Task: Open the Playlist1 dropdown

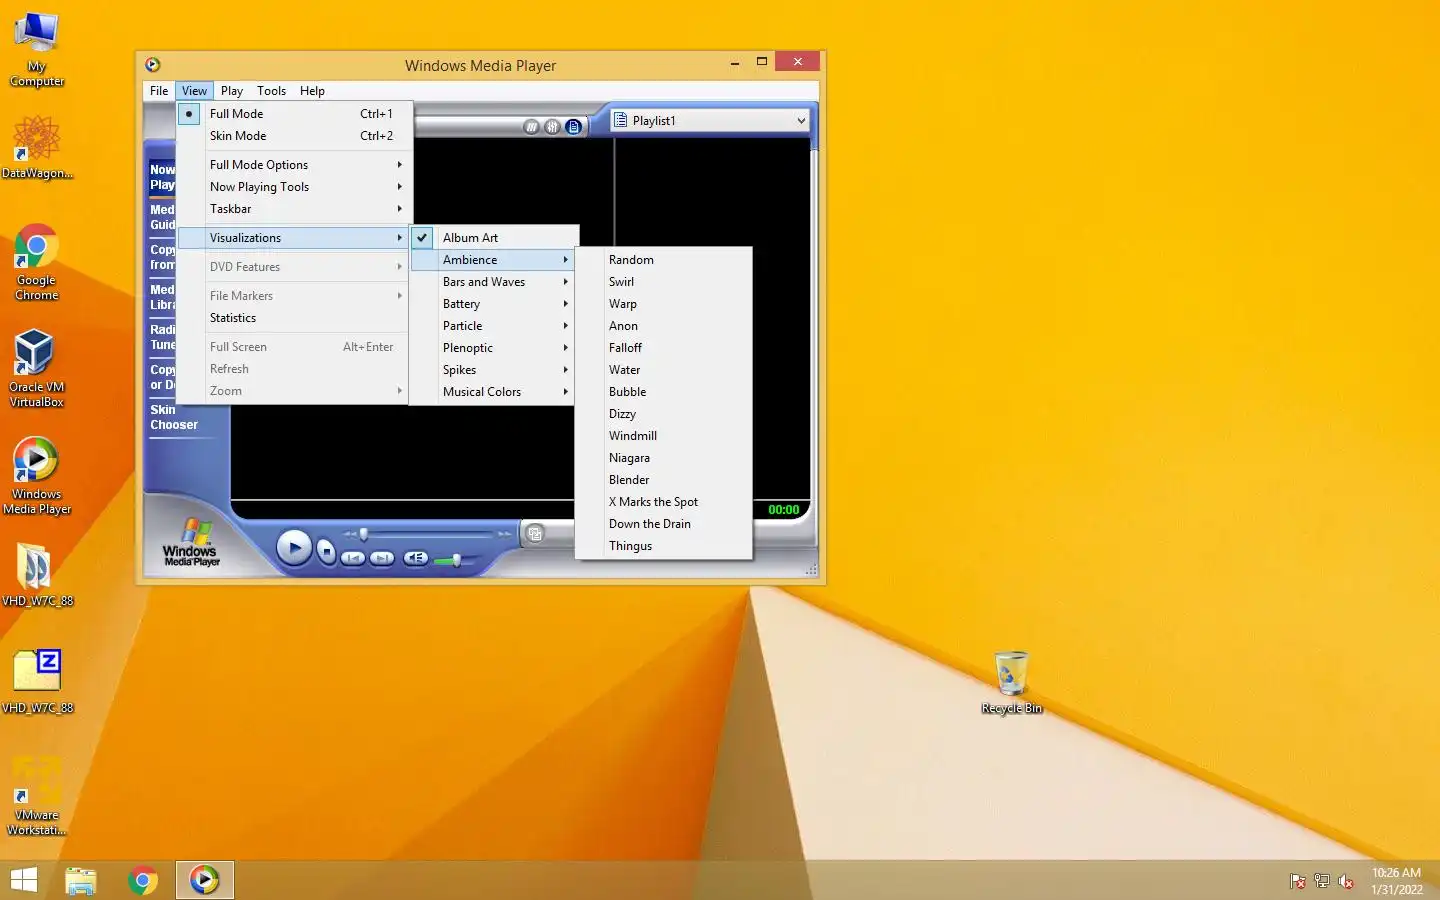Action: [x=710, y=121]
